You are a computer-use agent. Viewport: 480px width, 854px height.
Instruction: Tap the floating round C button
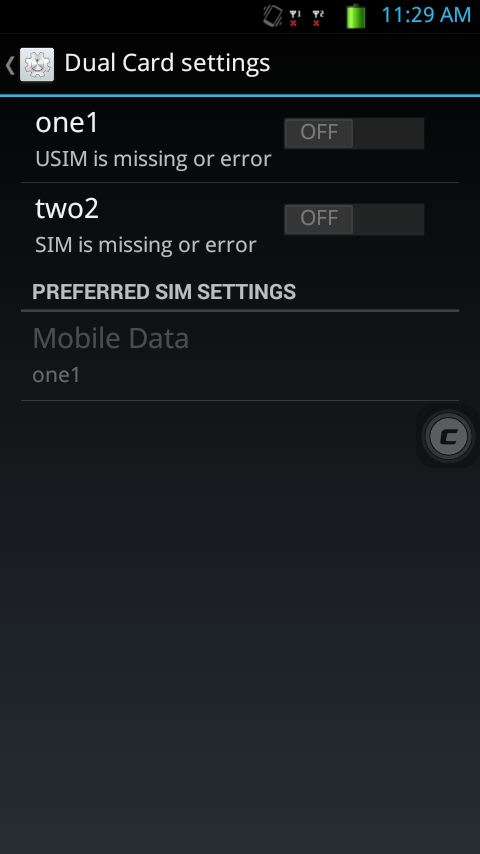pyautogui.click(x=448, y=436)
